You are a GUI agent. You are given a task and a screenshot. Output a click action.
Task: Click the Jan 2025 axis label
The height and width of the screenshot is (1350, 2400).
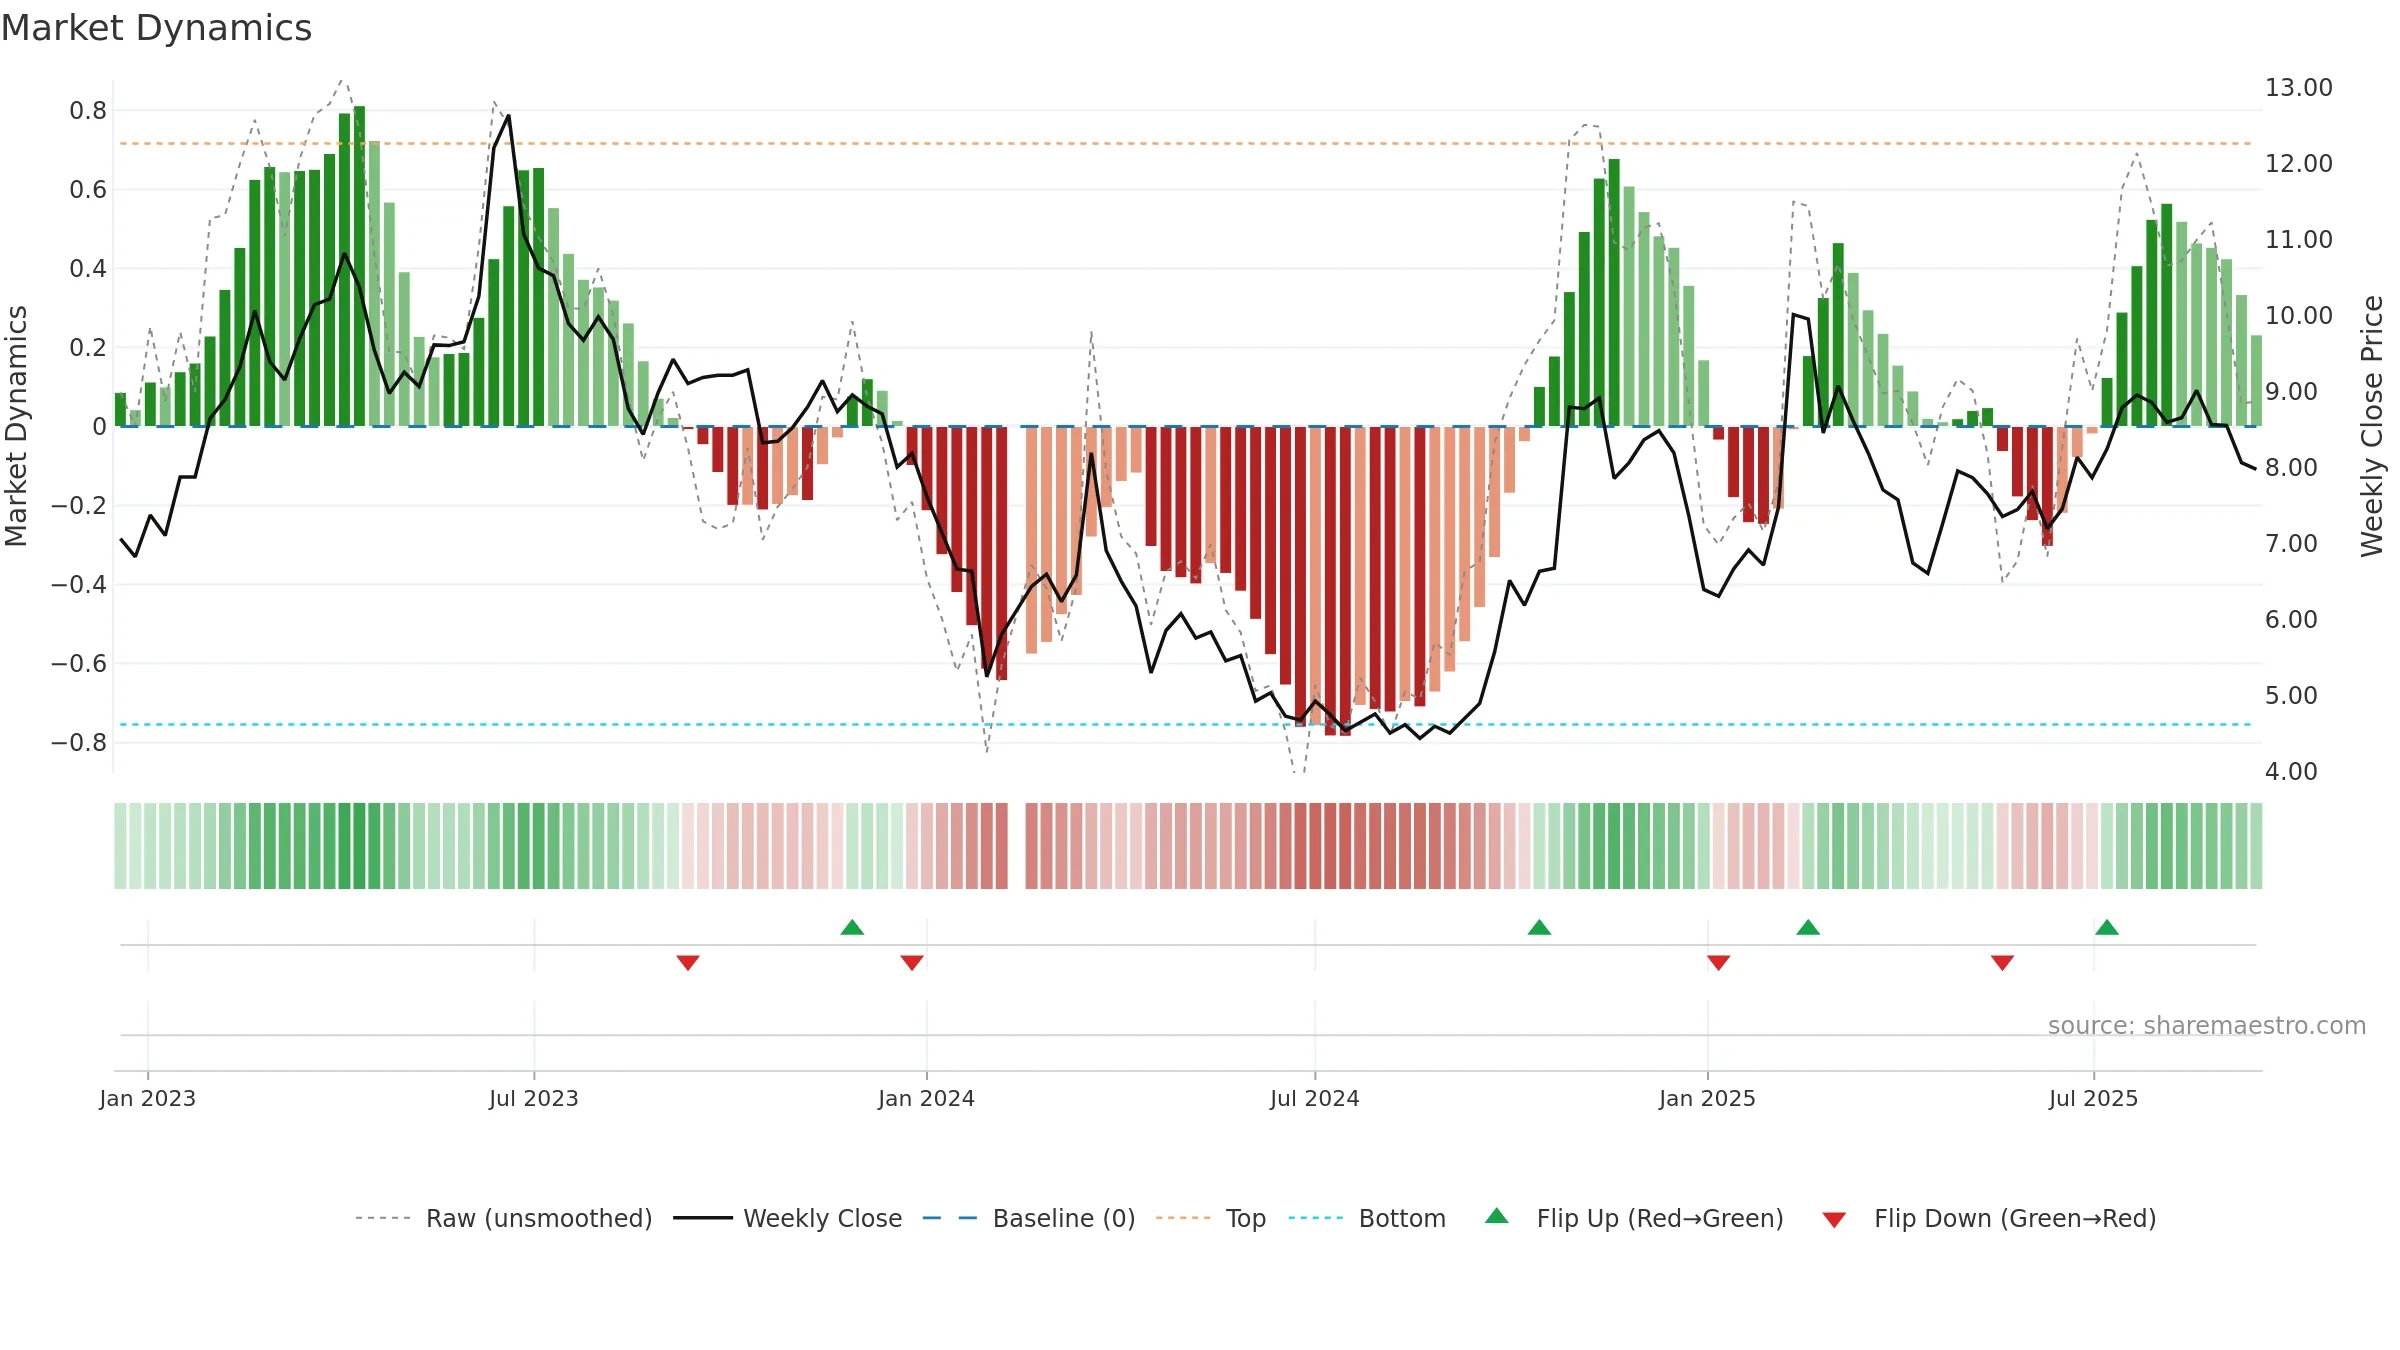[x=1708, y=1098]
